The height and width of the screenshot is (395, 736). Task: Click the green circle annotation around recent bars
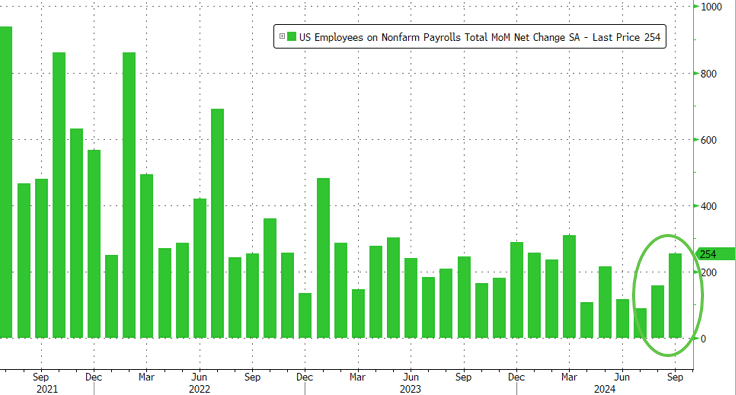[667, 295]
